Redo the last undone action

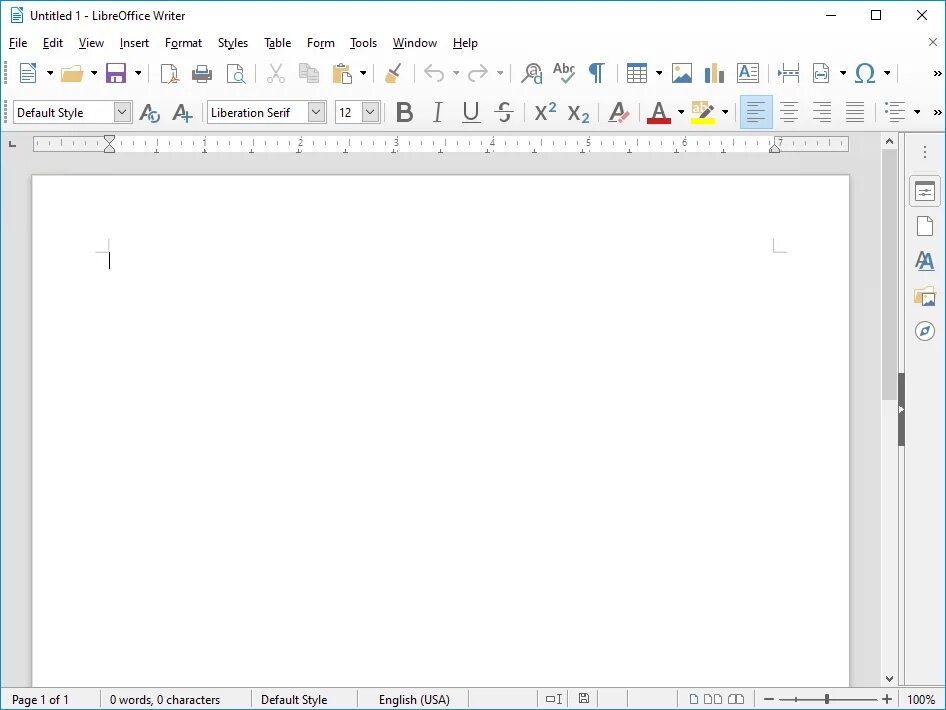(478, 73)
